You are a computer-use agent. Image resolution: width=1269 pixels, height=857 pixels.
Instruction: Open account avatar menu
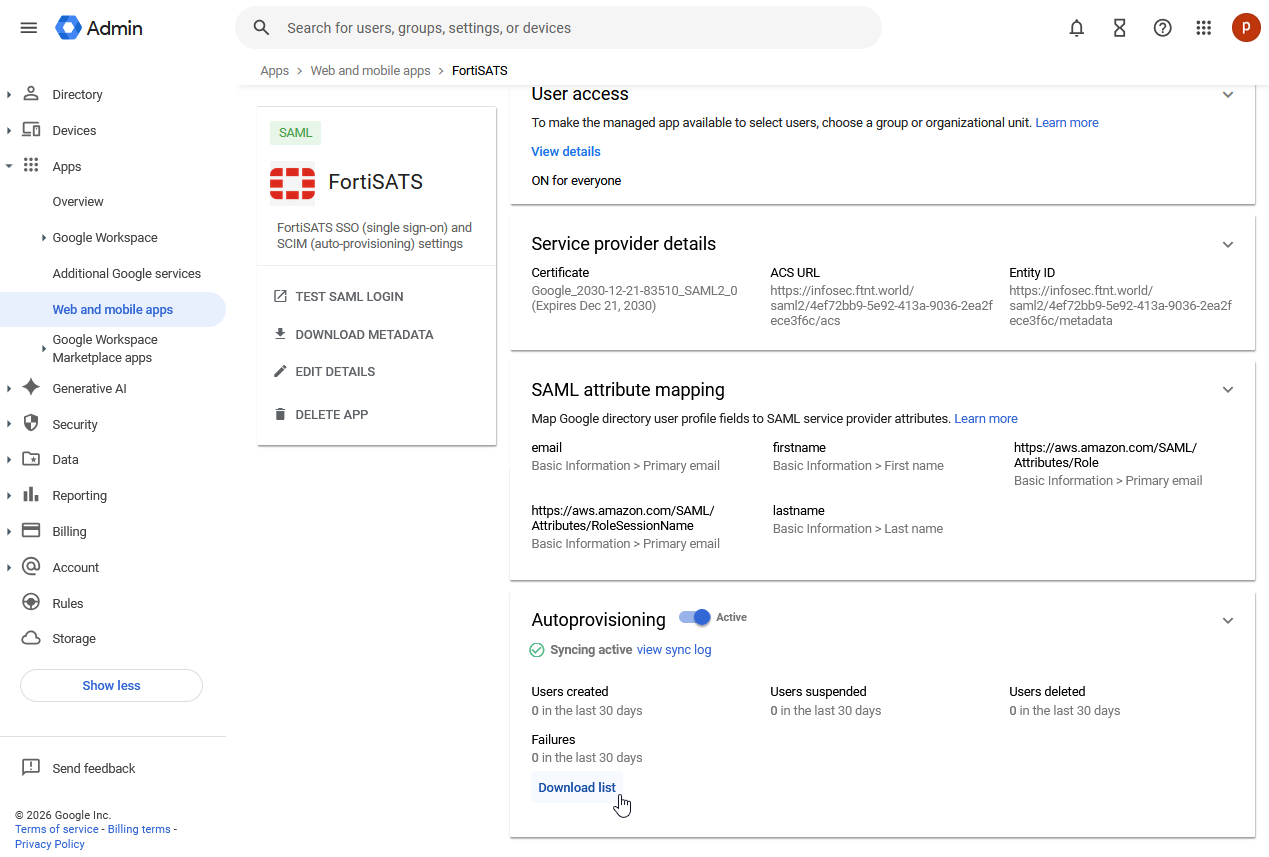[x=1246, y=28]
